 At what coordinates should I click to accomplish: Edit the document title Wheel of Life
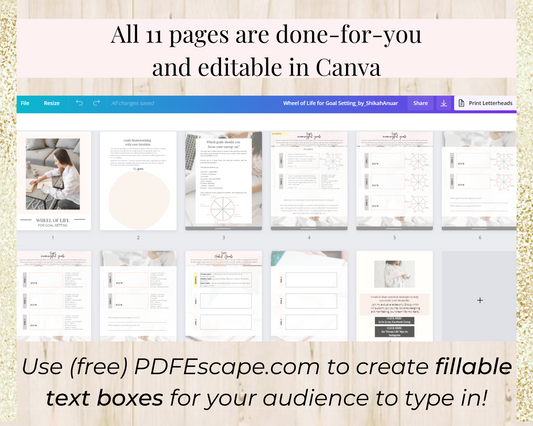(x=340, y=103)
